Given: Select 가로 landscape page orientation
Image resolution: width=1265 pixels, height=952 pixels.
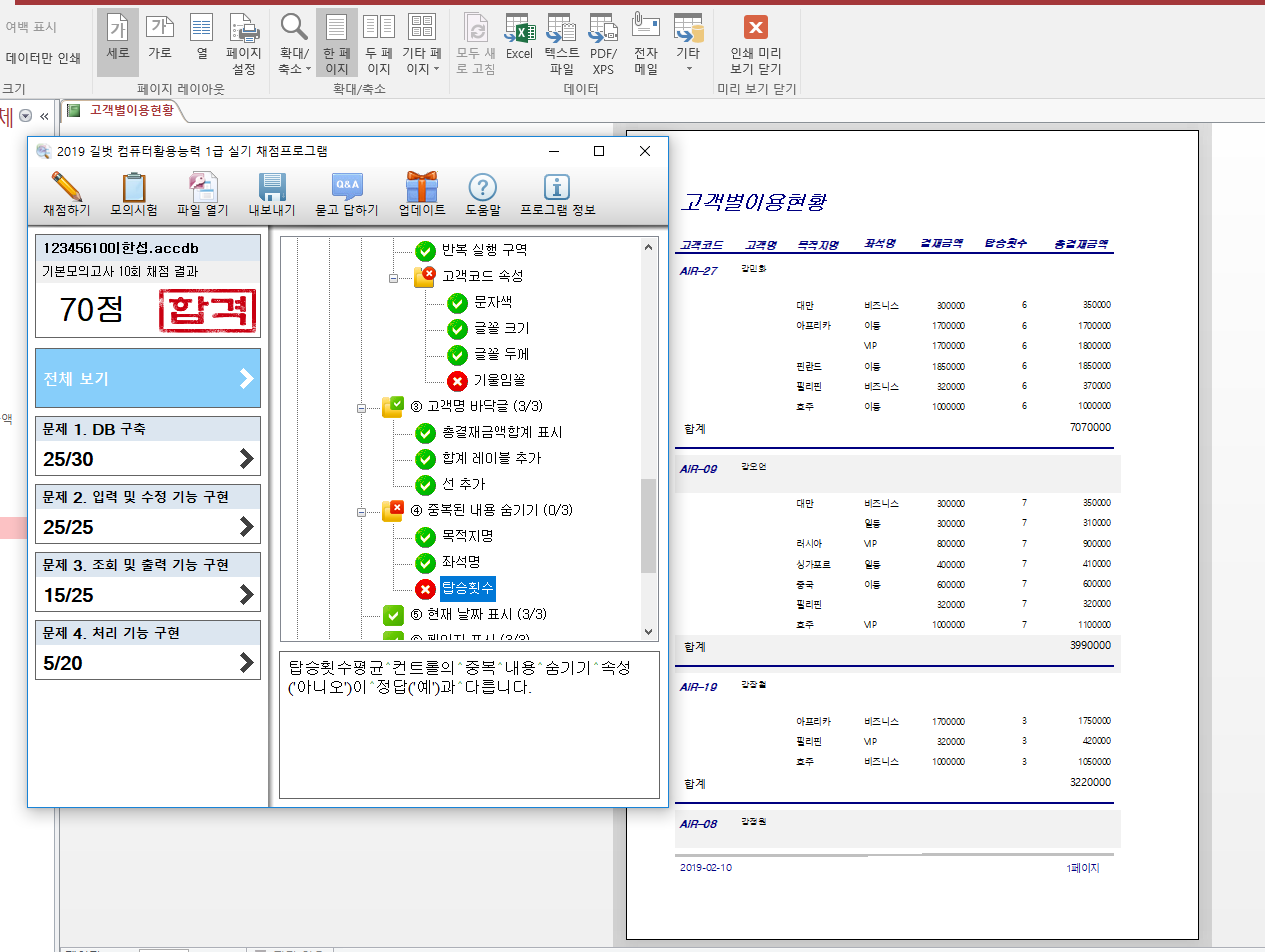Looking at the screenshot, I should pyautogui.click(x=159, y=37).
